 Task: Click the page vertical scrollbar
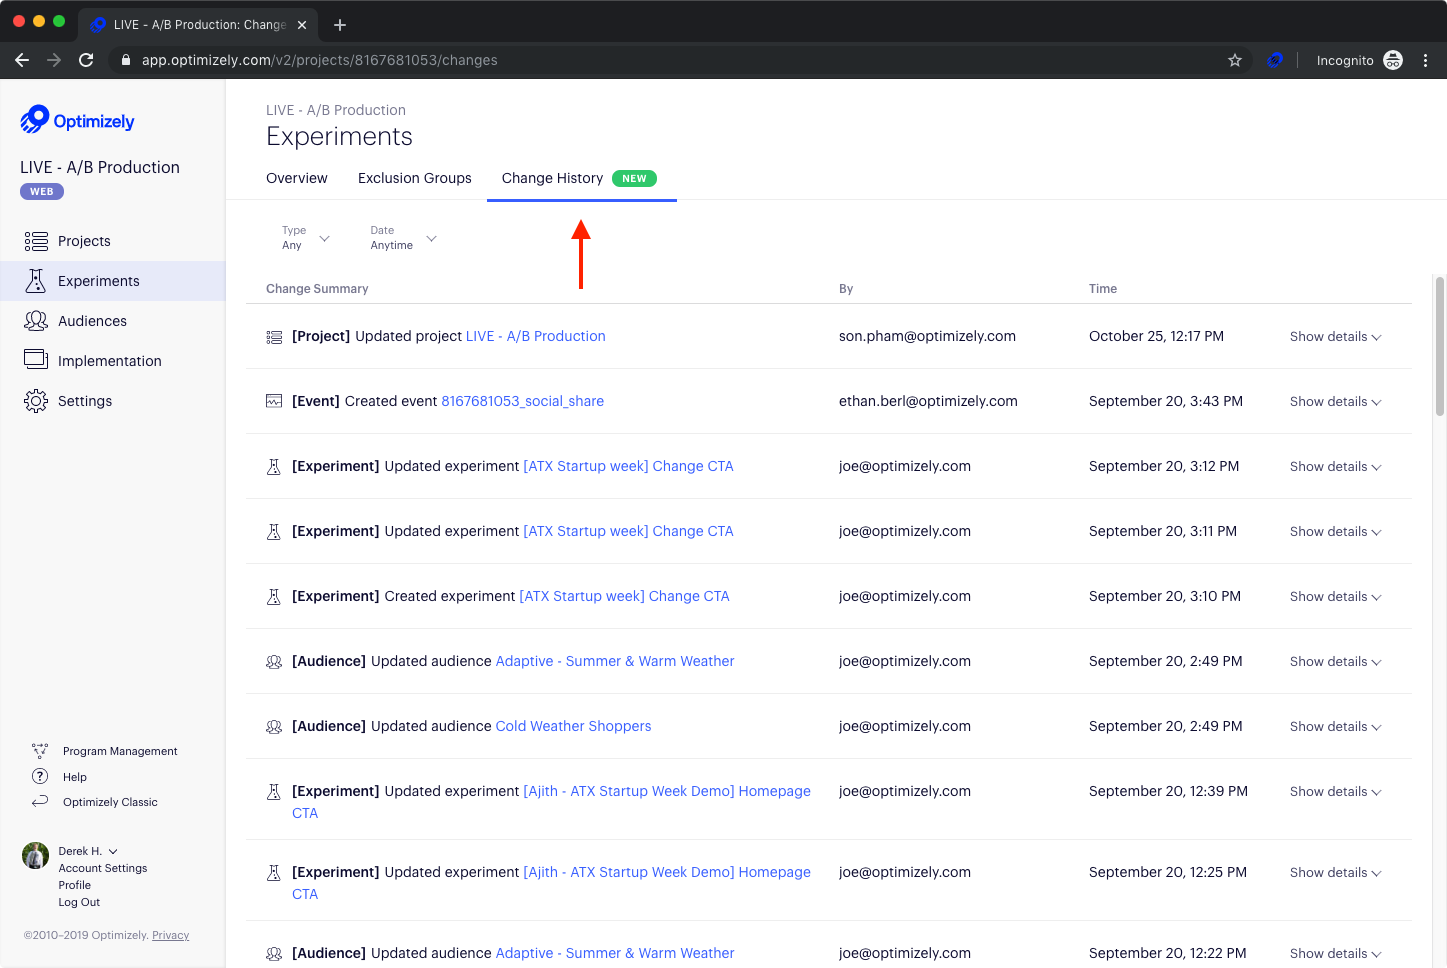1440,345
